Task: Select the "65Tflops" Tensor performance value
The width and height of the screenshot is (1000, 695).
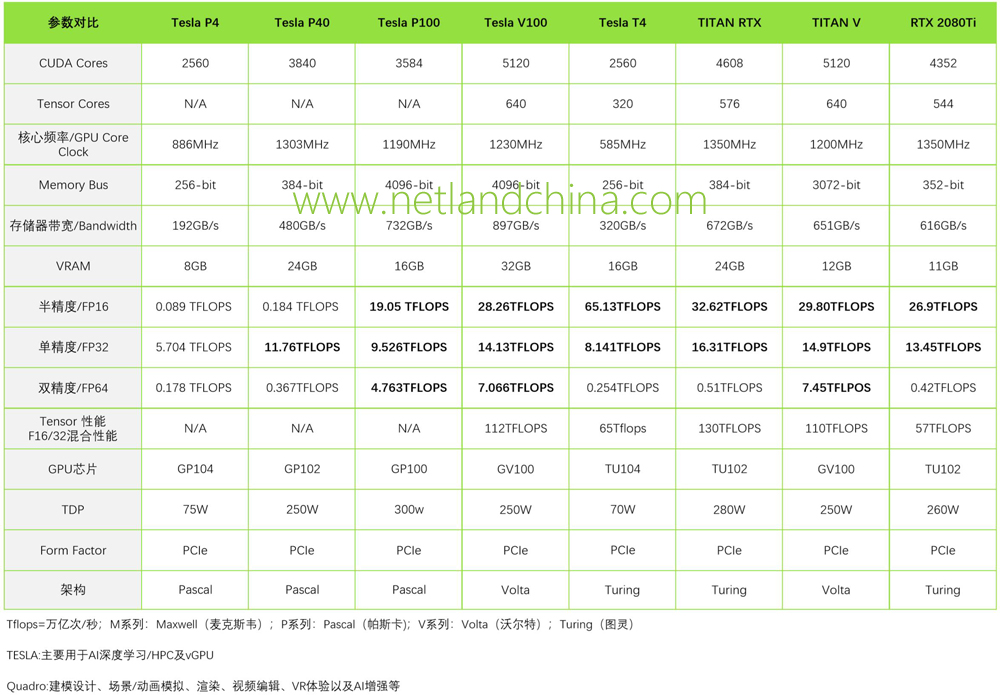Action: click(x=622, y=428)
